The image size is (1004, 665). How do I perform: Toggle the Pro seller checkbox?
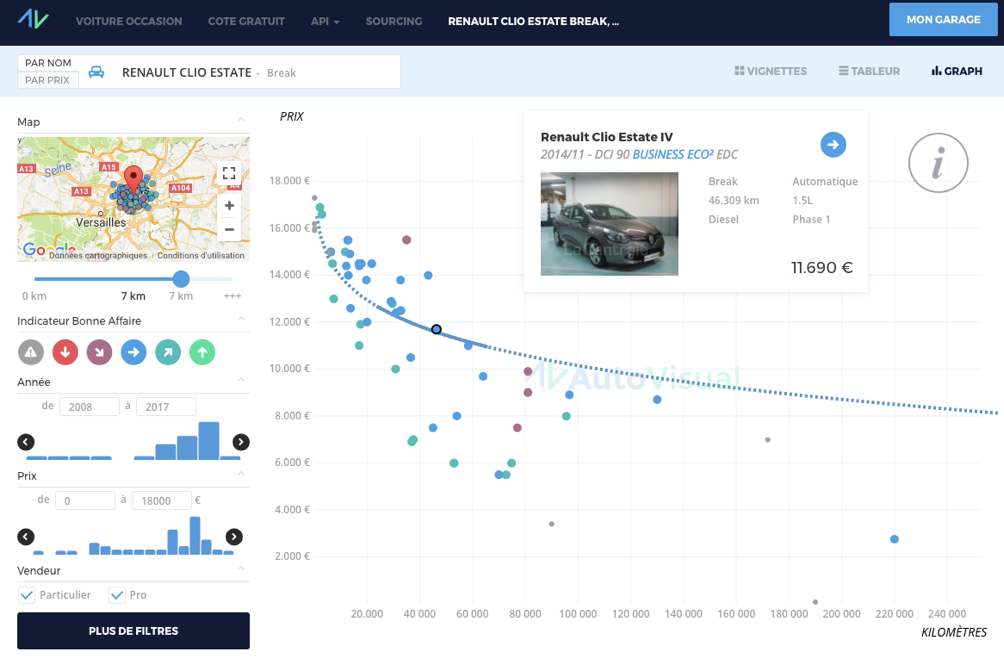click(x=117, y=595)
